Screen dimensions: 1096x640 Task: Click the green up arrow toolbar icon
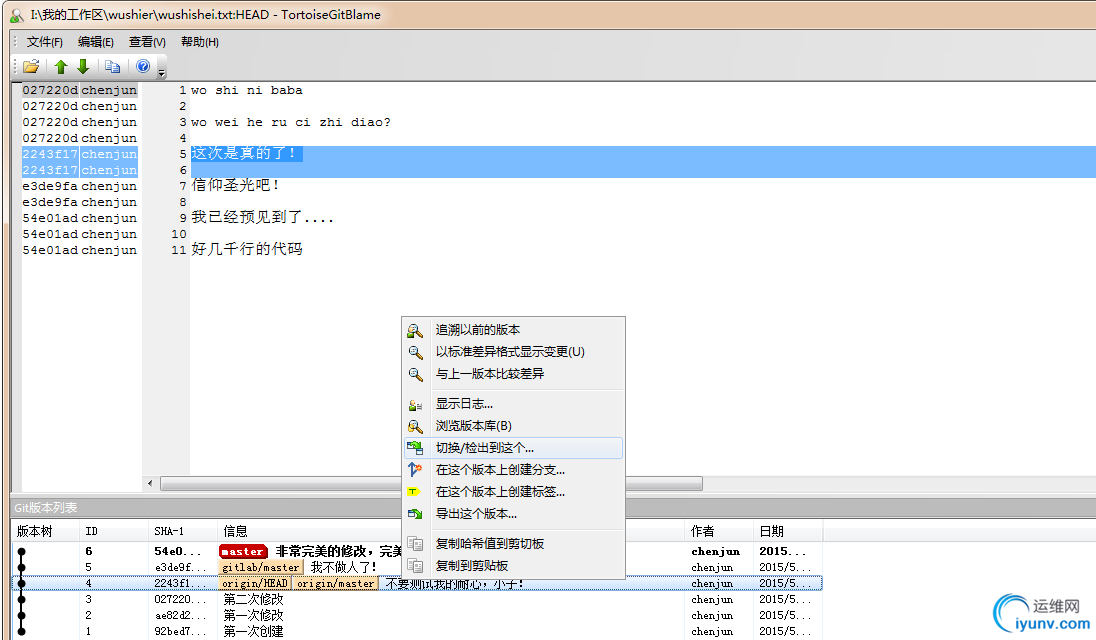pyautogui.click(x=61, y=66)
